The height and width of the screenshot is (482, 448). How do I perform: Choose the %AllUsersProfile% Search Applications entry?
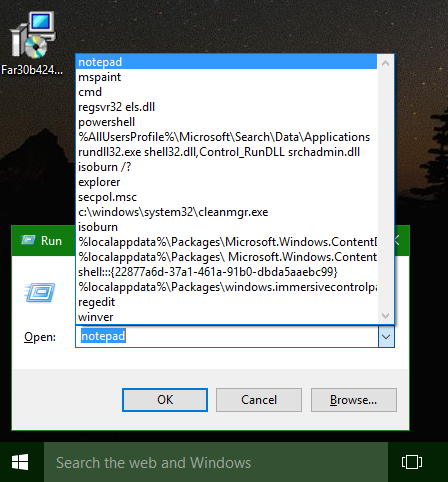point(226,137)
